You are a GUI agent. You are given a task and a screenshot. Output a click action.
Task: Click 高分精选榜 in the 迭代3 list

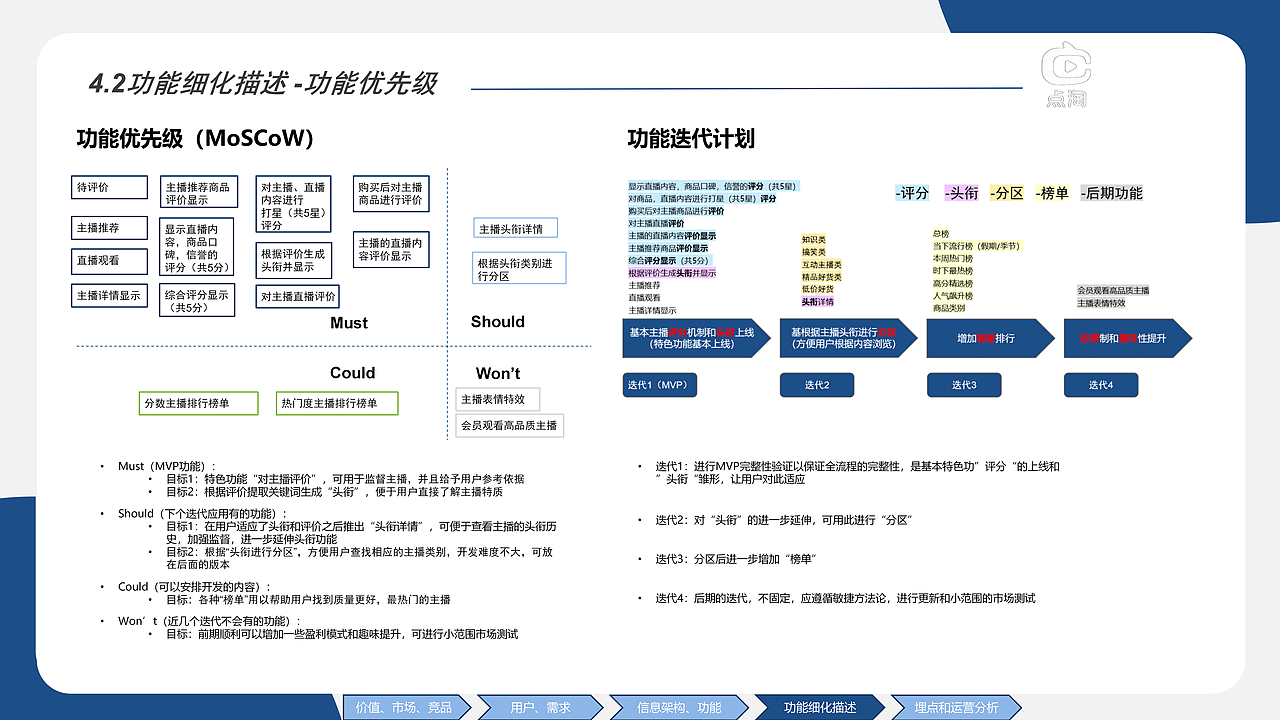tap(952, 283)
